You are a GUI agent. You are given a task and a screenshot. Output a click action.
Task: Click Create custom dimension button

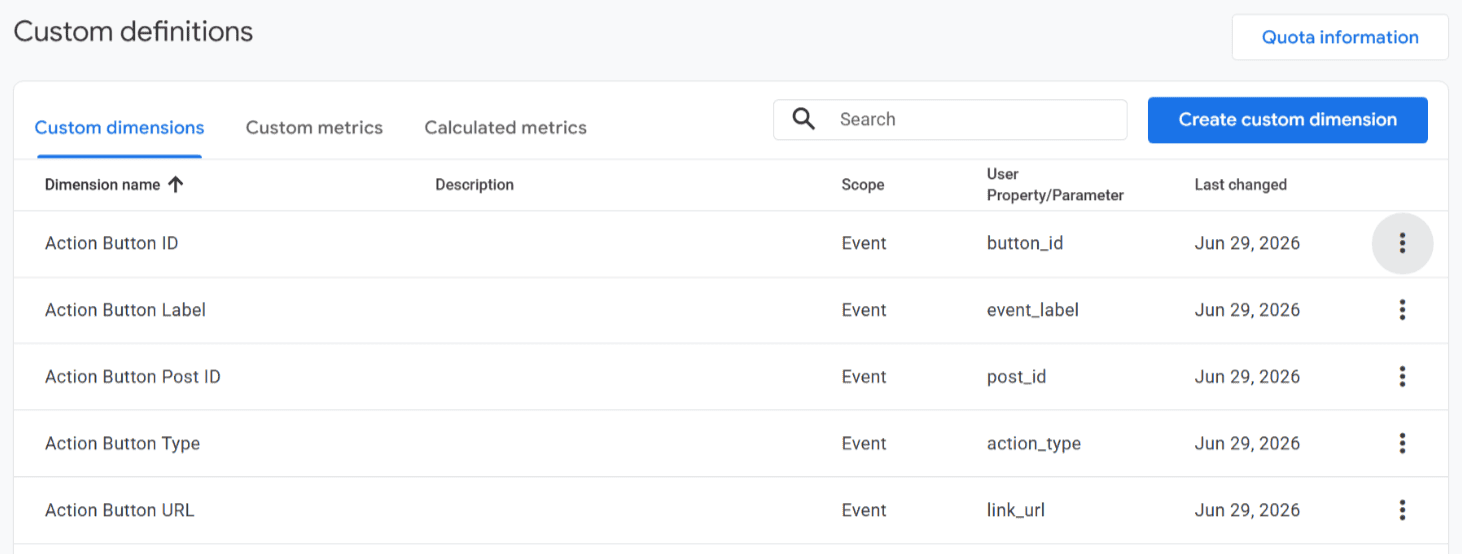1287,120
